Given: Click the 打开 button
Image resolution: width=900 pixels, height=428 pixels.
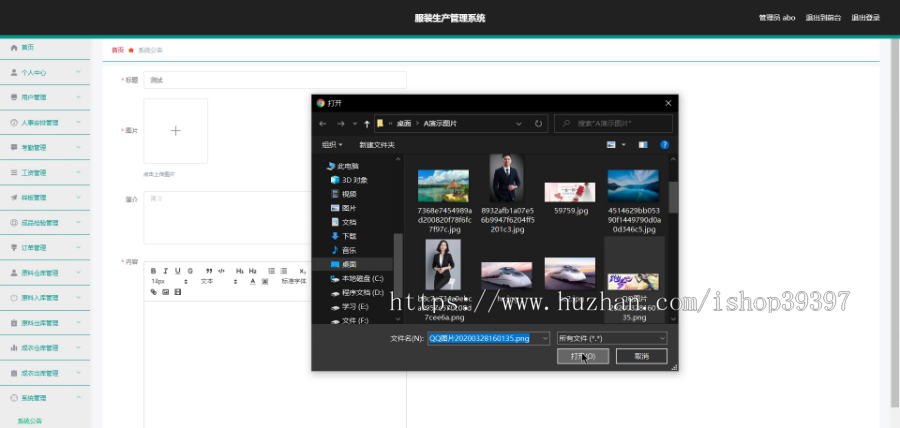Looking at the screenshot, I should click(x=583, y=356).
